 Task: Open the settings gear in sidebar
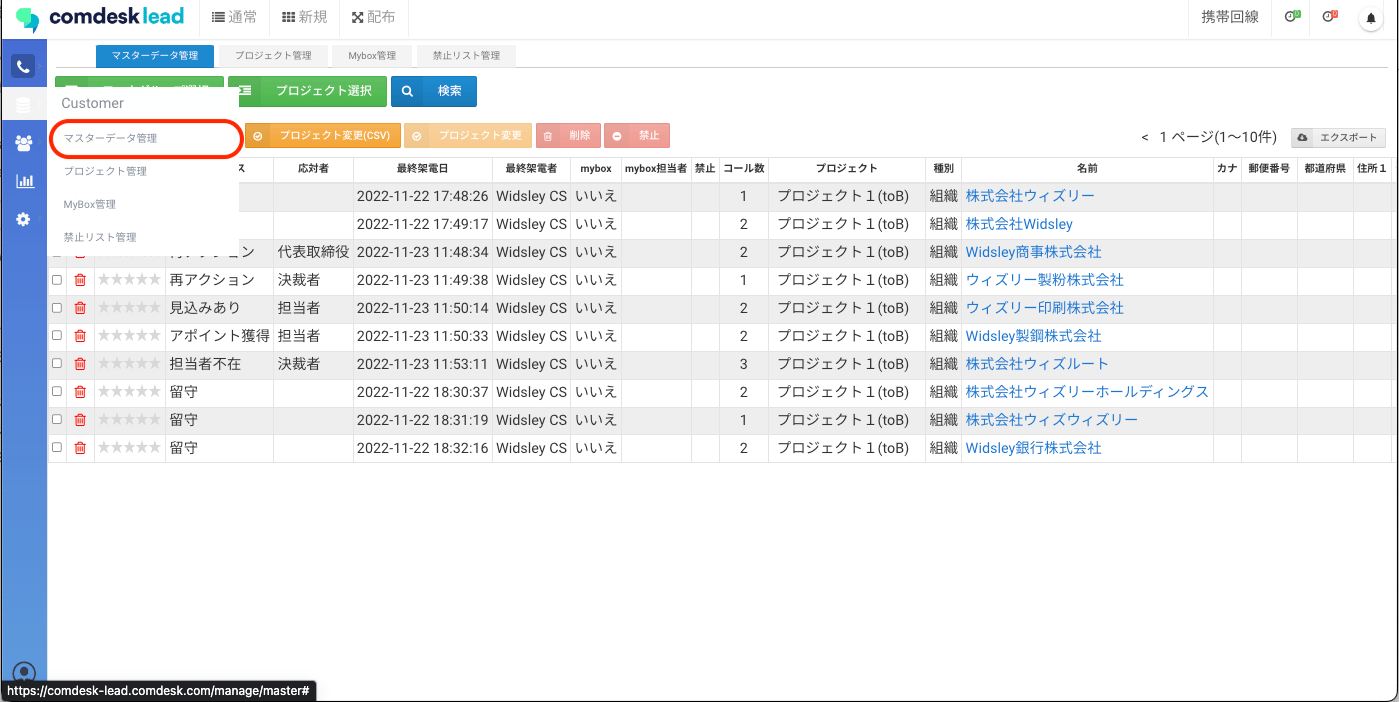[23, 219]
